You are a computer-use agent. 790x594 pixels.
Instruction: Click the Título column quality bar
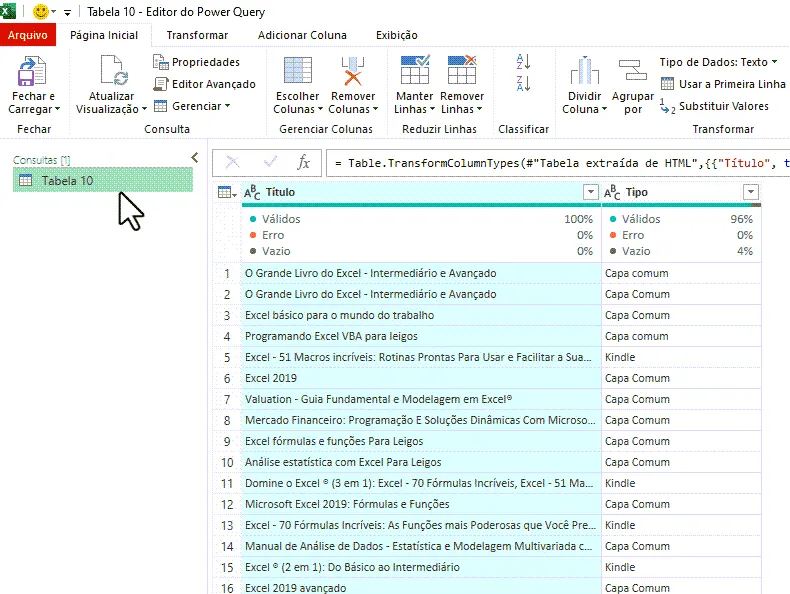pyautogui.click(x=421, y=205)
